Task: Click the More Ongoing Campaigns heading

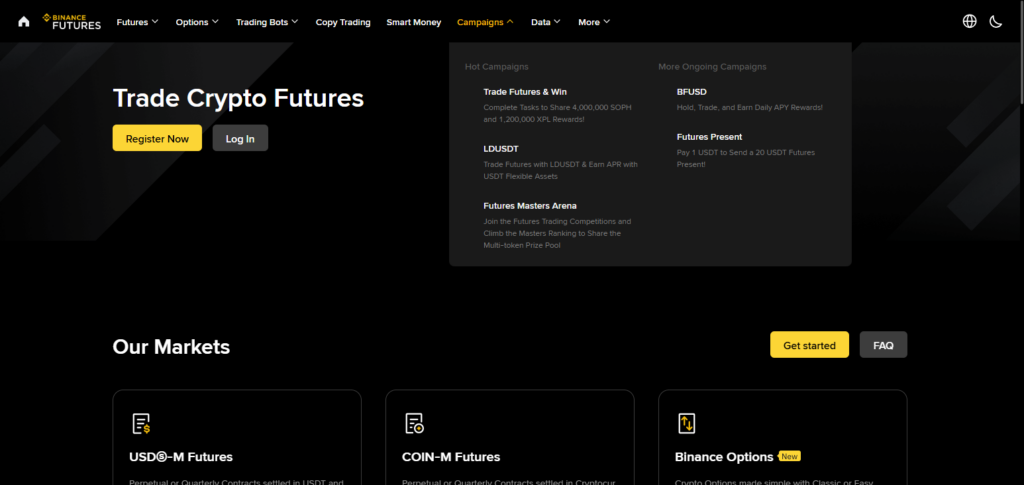Action: (712, 67)
